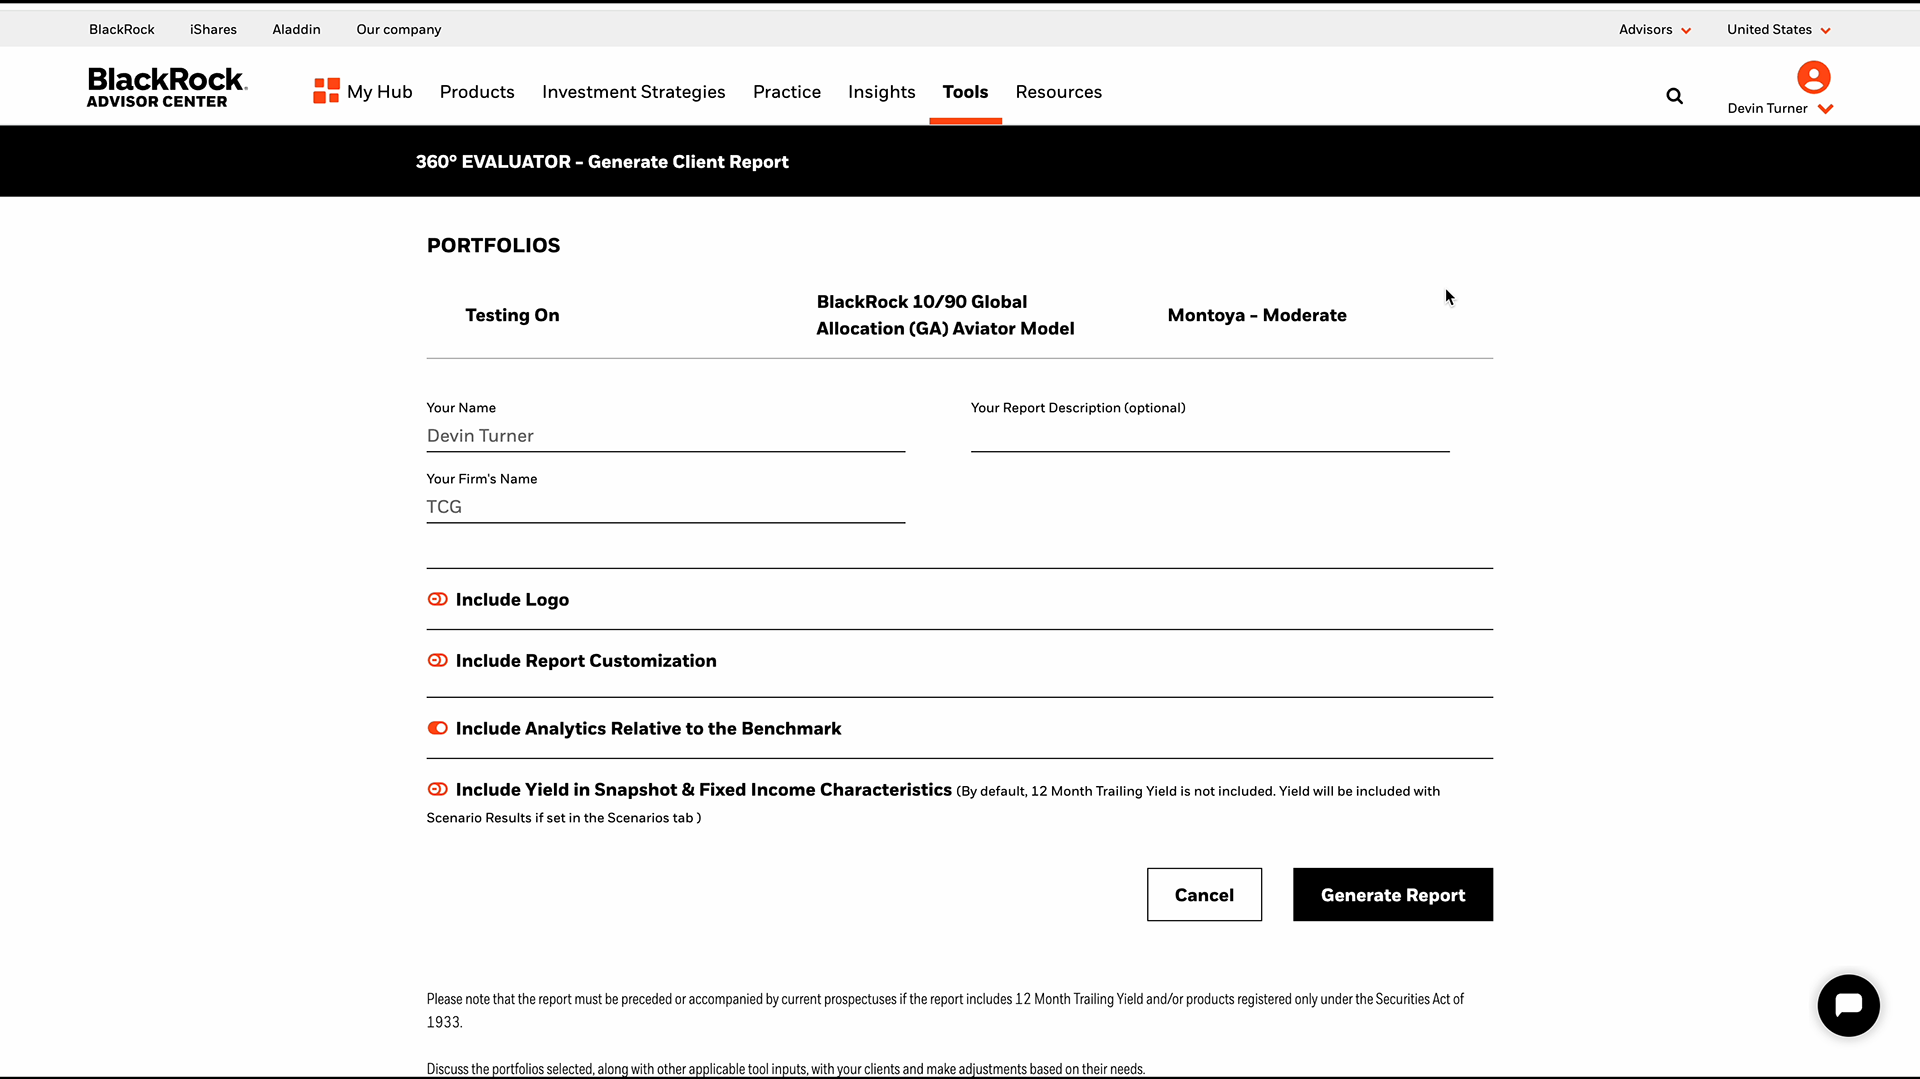Click the Include Report Customization label
Screen dimensions: 1920x1079
tap(586, 660)
